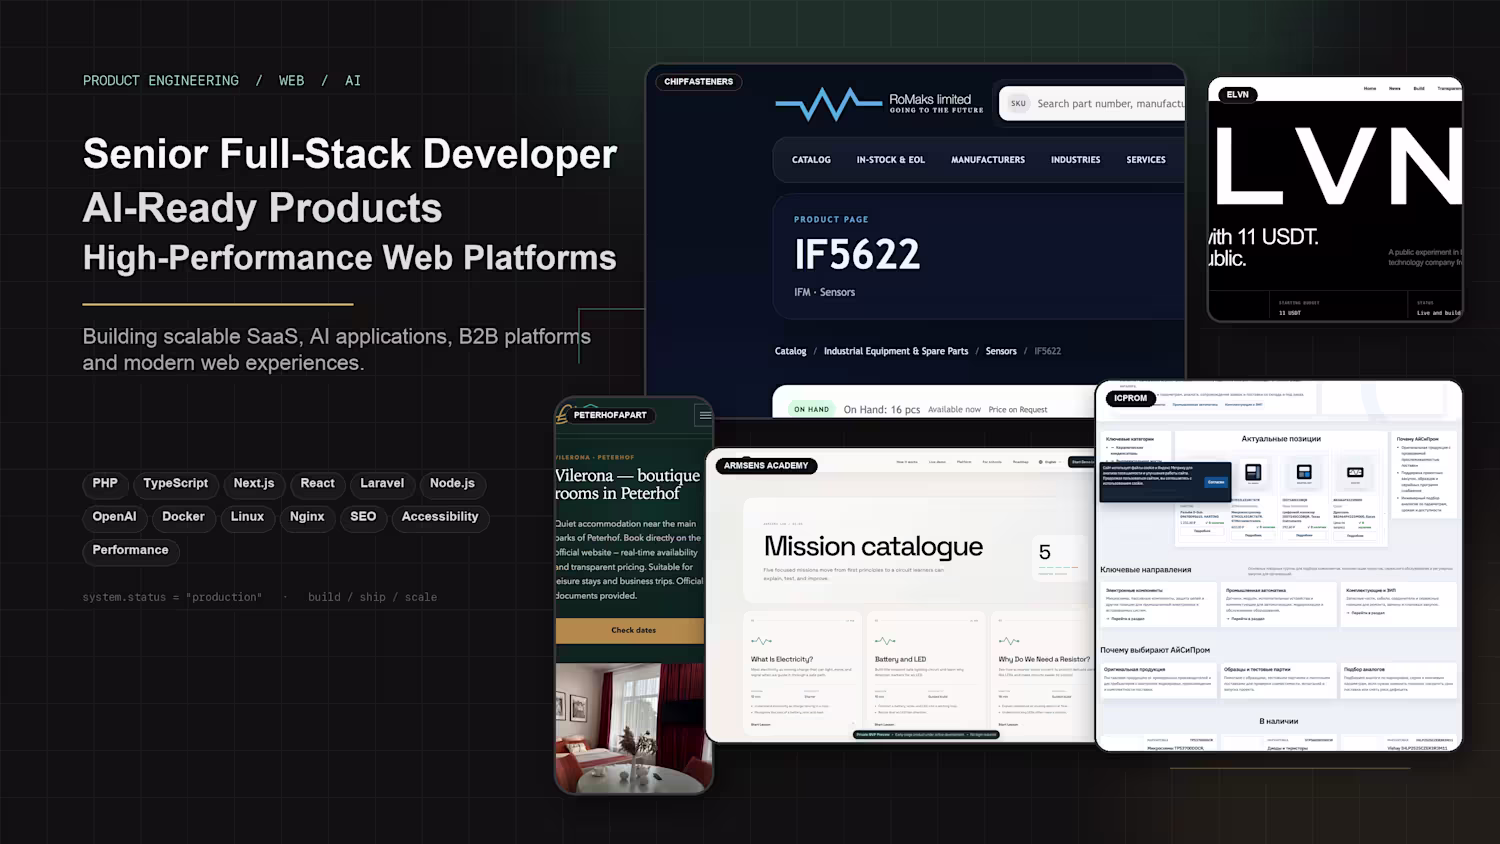Click the В наличии heading in ICPROM
Screen dimensions: 1500x844
(1279, 721)
